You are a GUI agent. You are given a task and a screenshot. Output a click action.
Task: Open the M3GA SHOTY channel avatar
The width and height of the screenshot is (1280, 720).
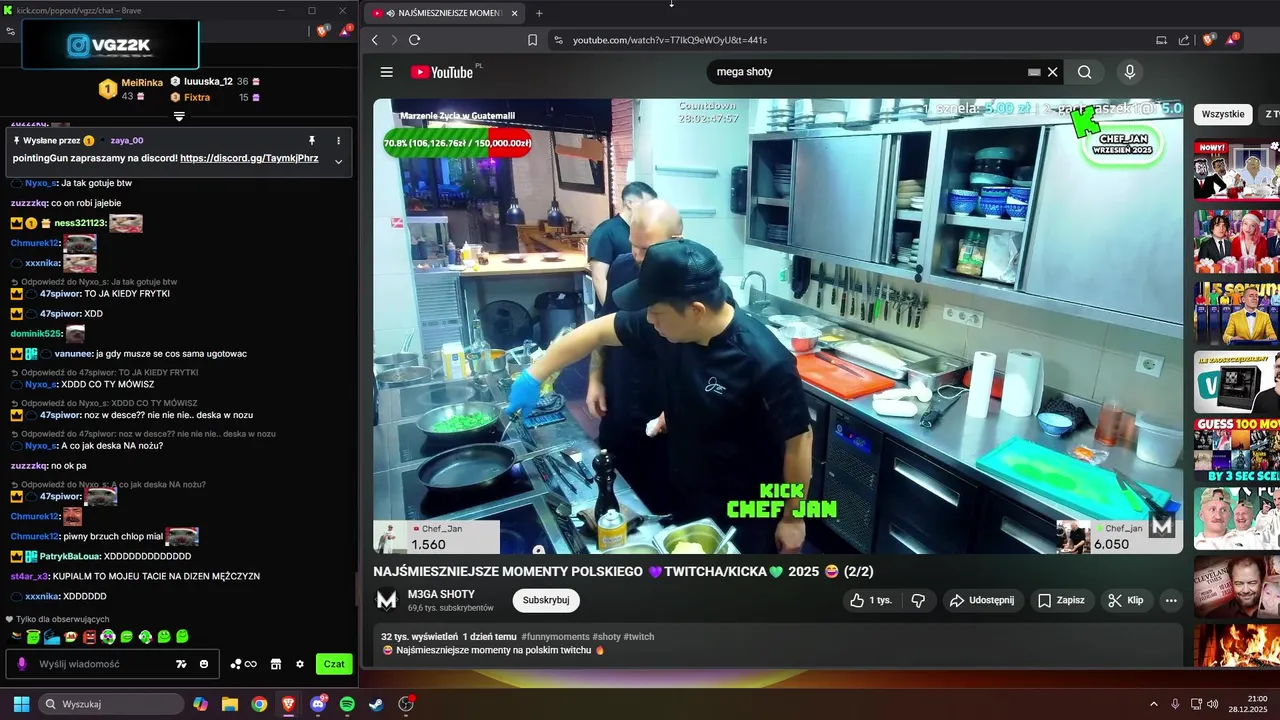(x=386, y=600)
